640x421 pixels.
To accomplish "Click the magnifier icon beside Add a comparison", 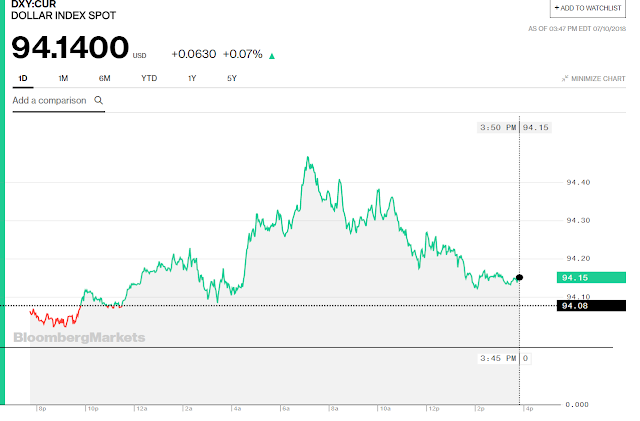I will 98,101.
